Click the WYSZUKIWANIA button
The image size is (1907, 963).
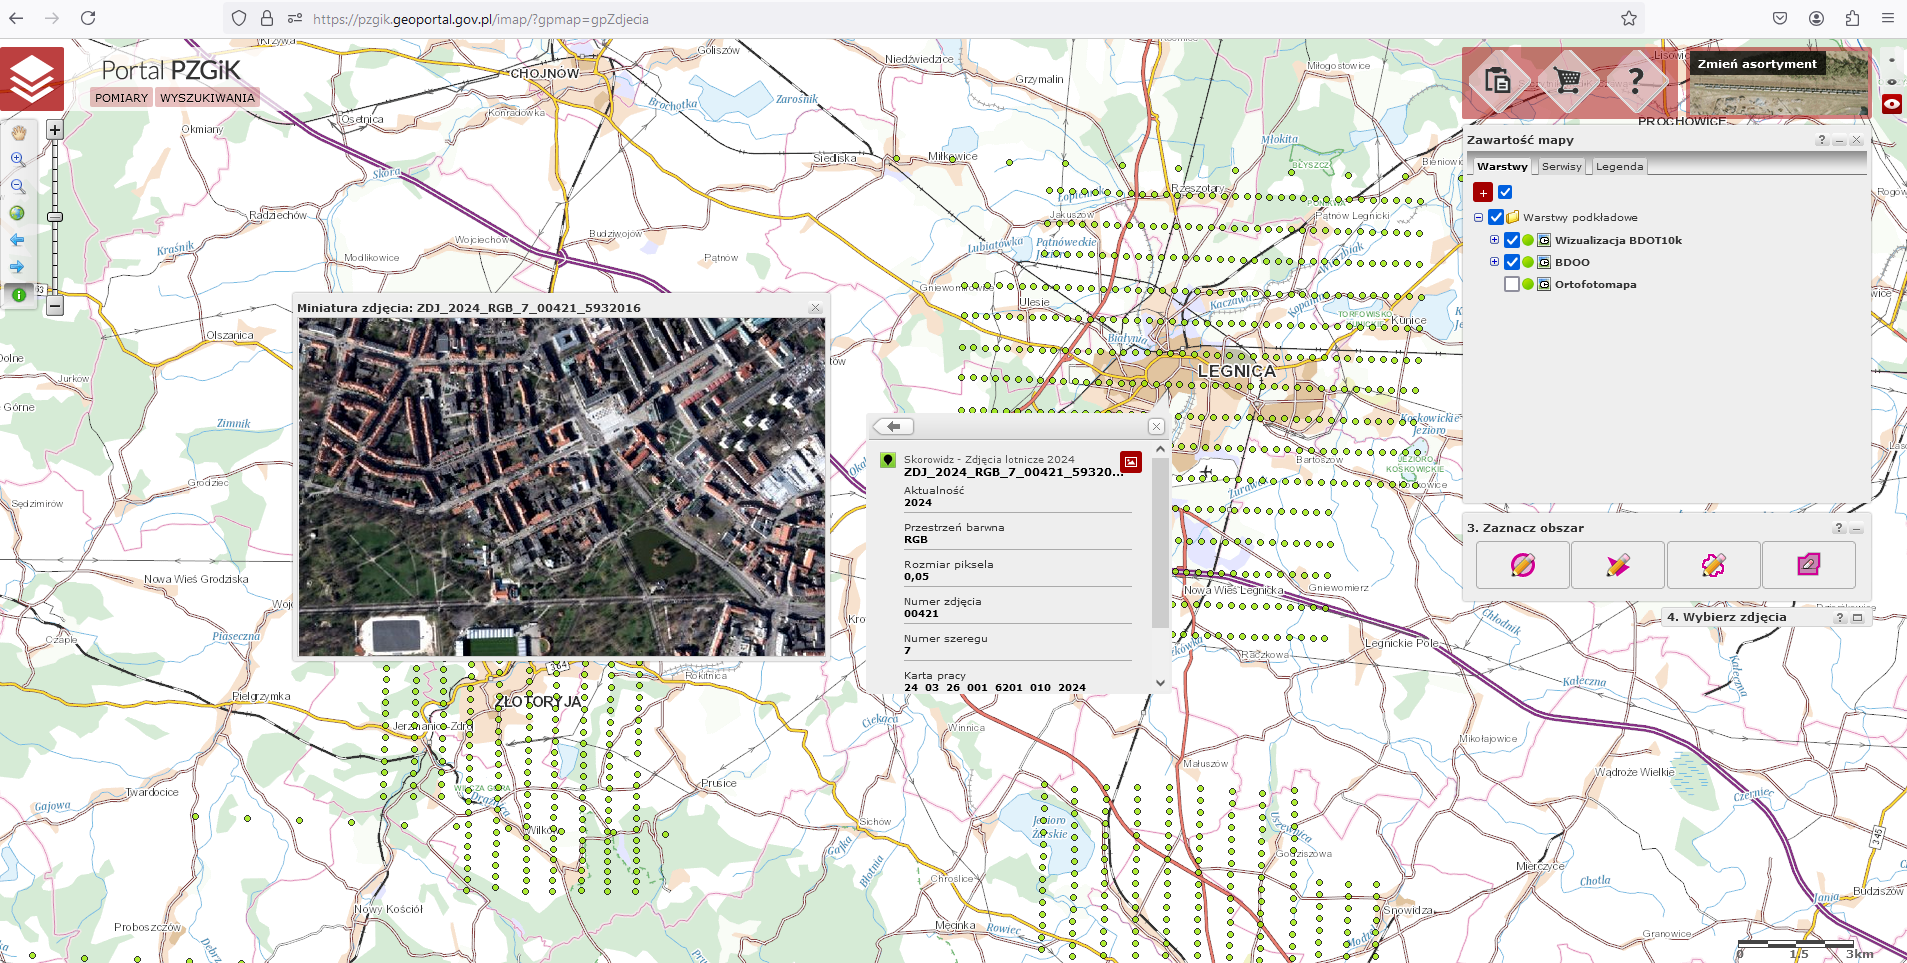pos(207,98)
